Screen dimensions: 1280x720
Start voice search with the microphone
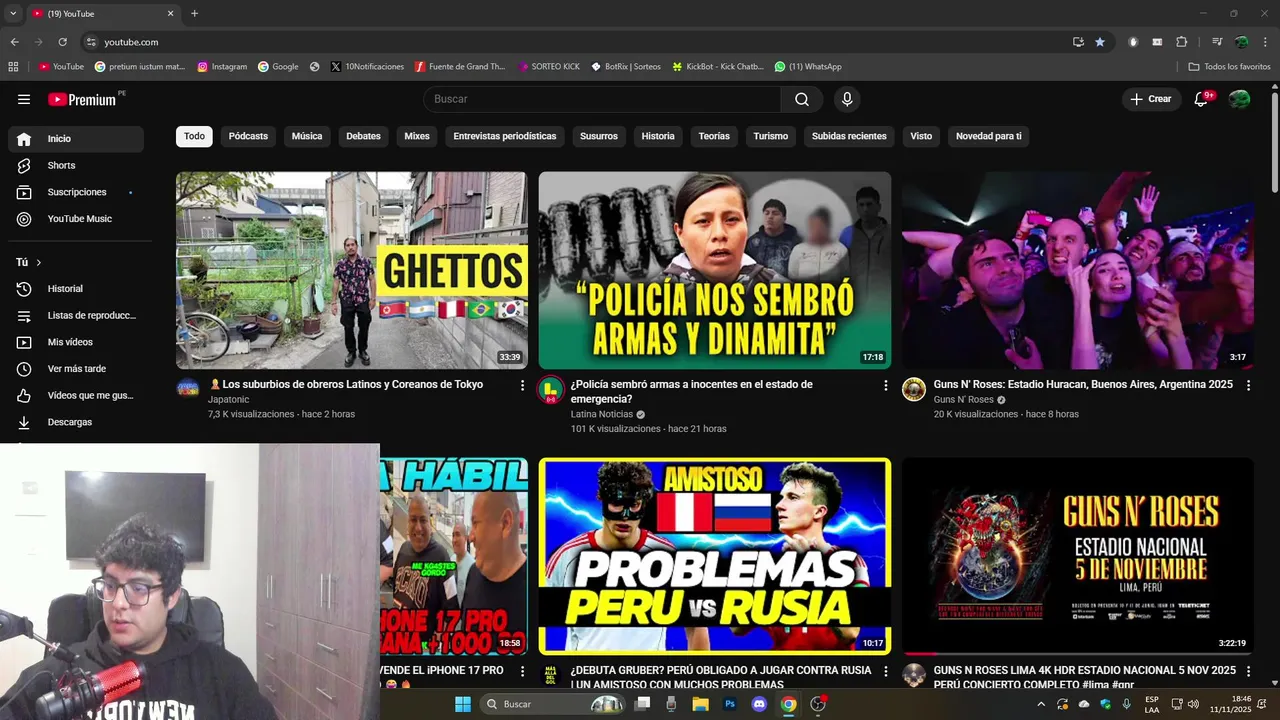[x=847, y=99]
